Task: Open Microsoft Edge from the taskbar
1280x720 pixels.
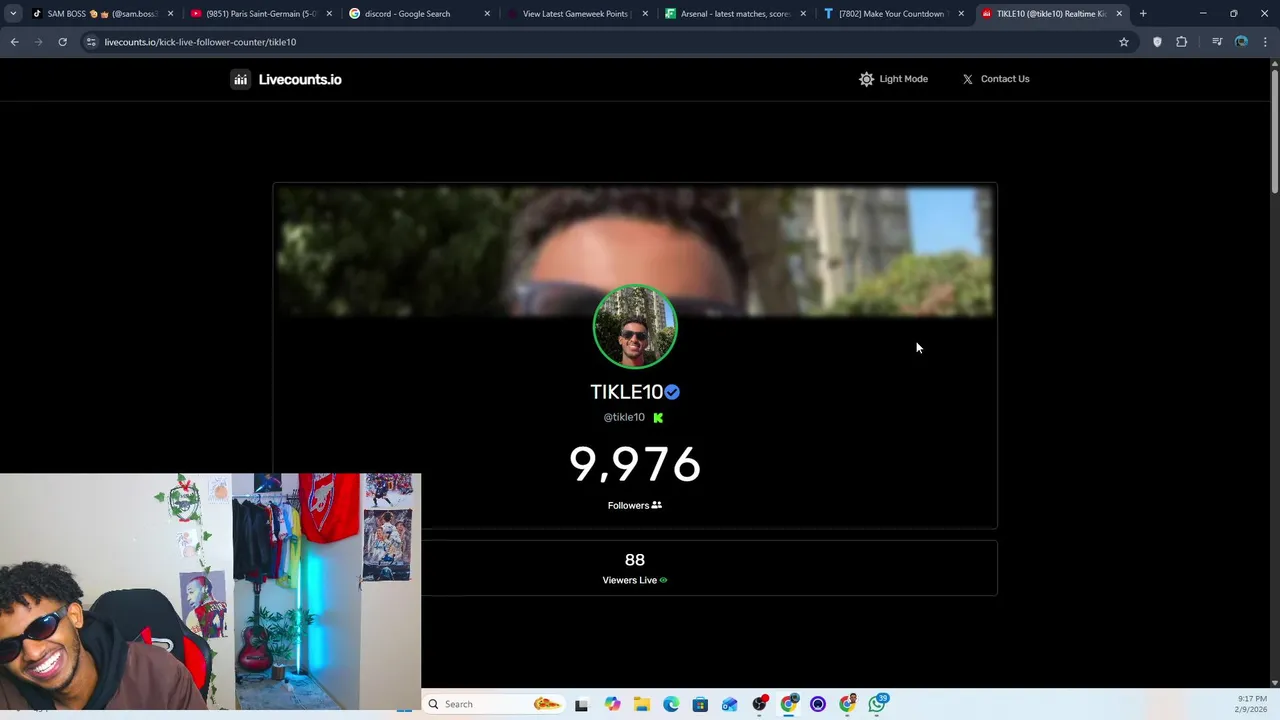Action: point(671,705)
